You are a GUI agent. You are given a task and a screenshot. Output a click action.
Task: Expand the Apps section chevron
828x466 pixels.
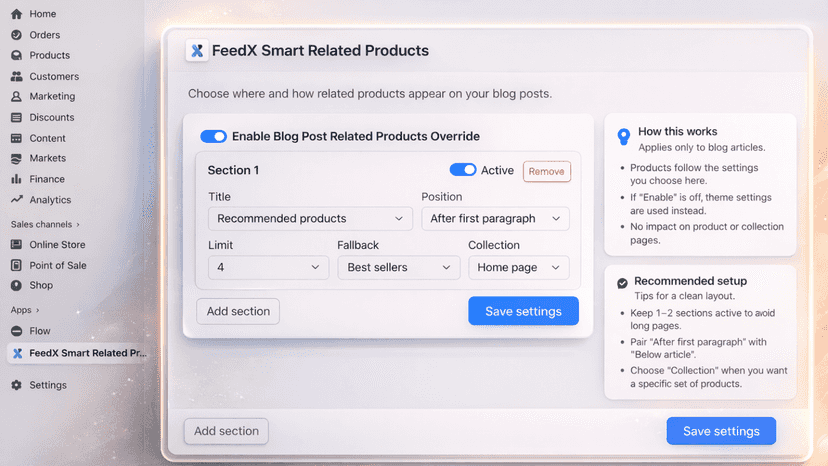point(37,310)
